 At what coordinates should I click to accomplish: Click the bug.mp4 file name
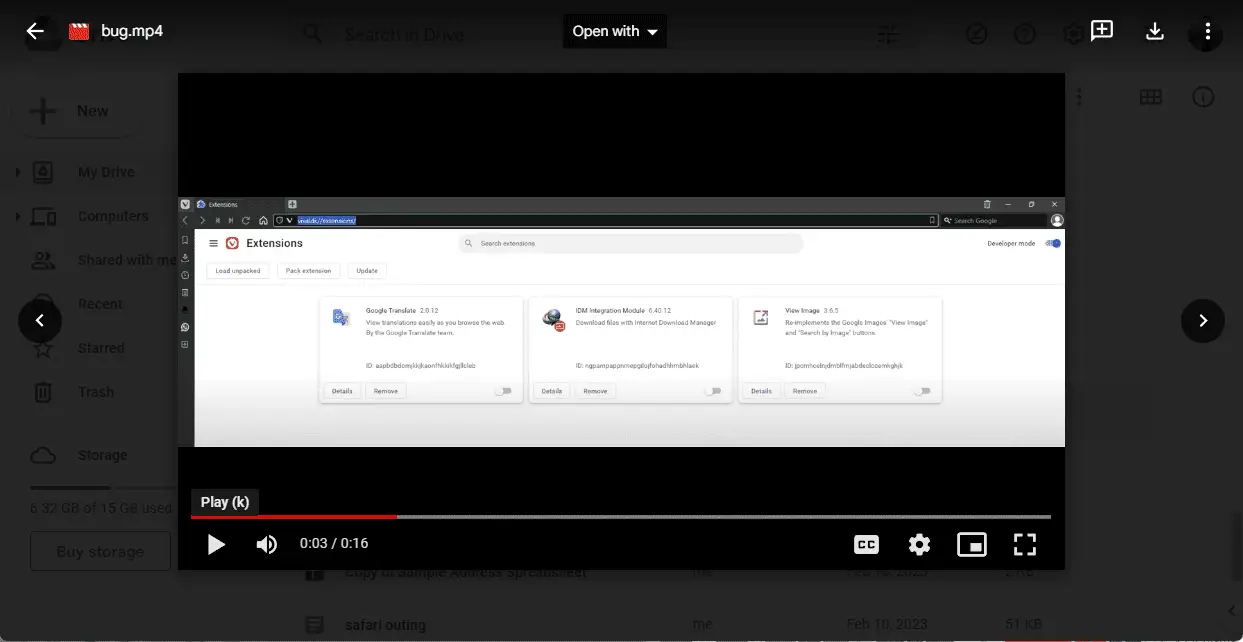click(x=132, y=31)
